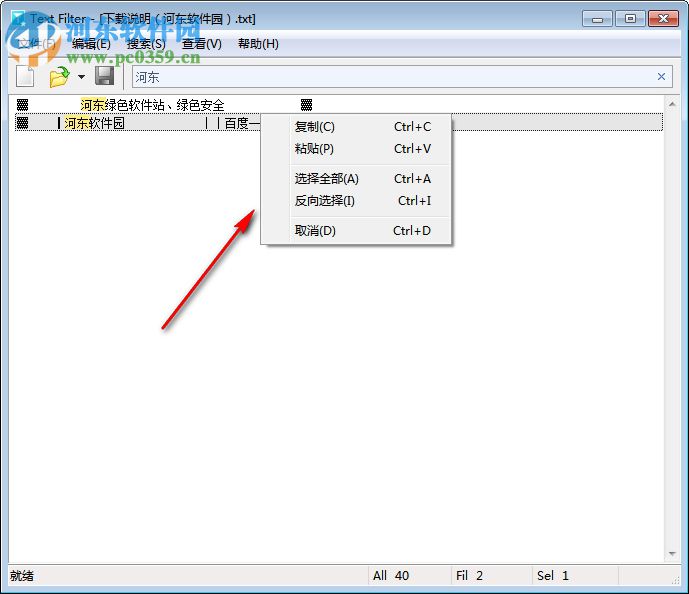The image size is (689, 594).
Task: Click the 就绪 status text
Action: point(22,576)
